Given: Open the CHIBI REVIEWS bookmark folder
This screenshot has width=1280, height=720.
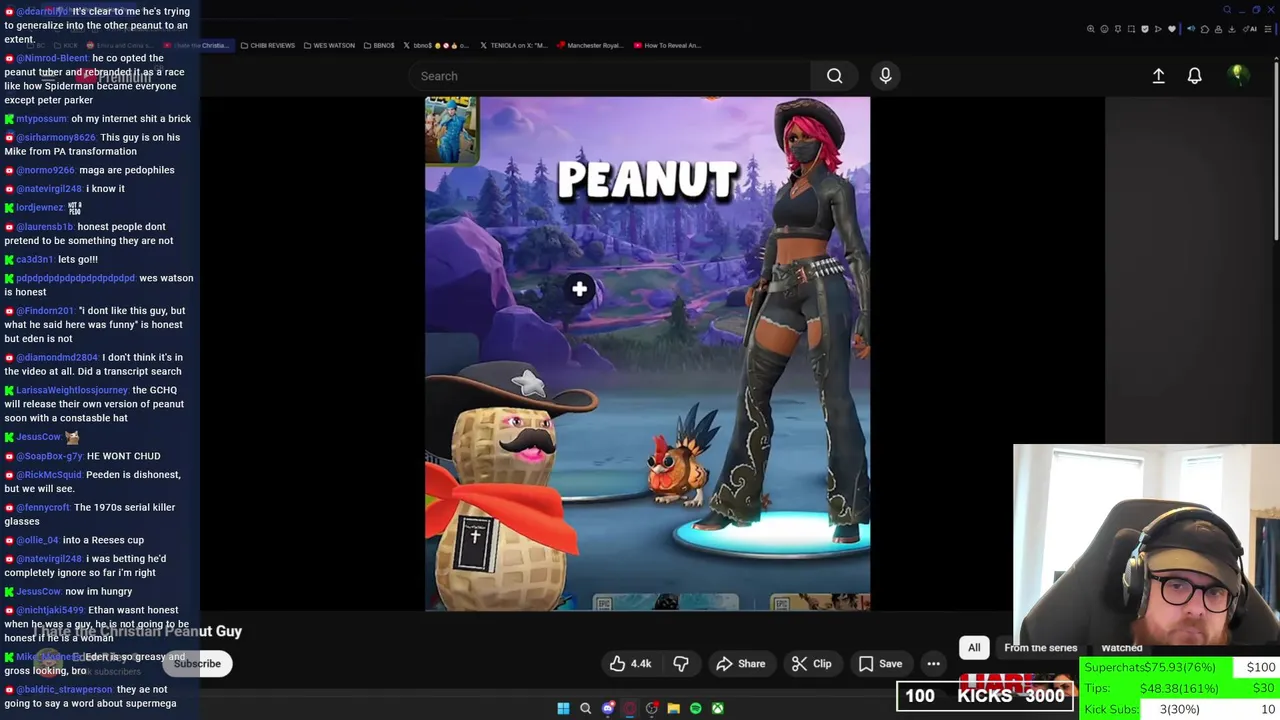Looking at the screenshot, I should 268,45.
